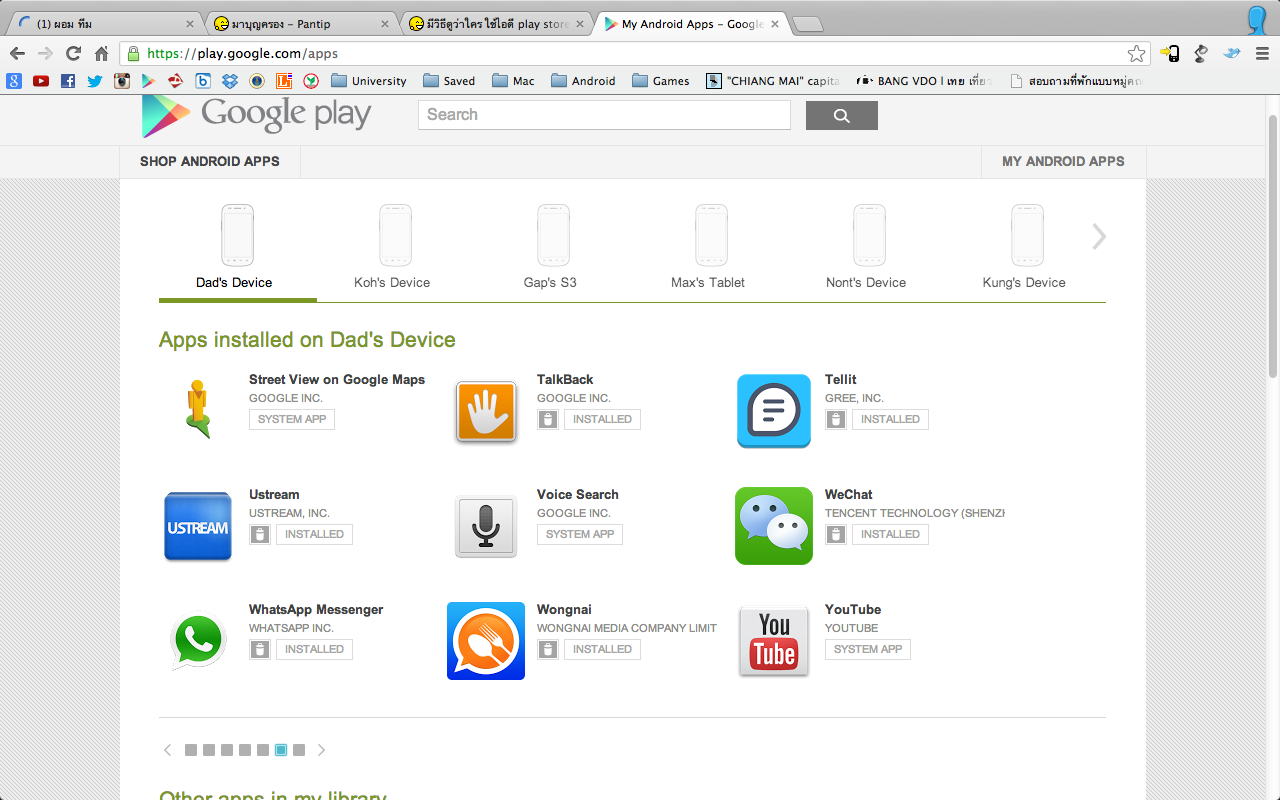Click the browser back arrow

coord(17,54)
